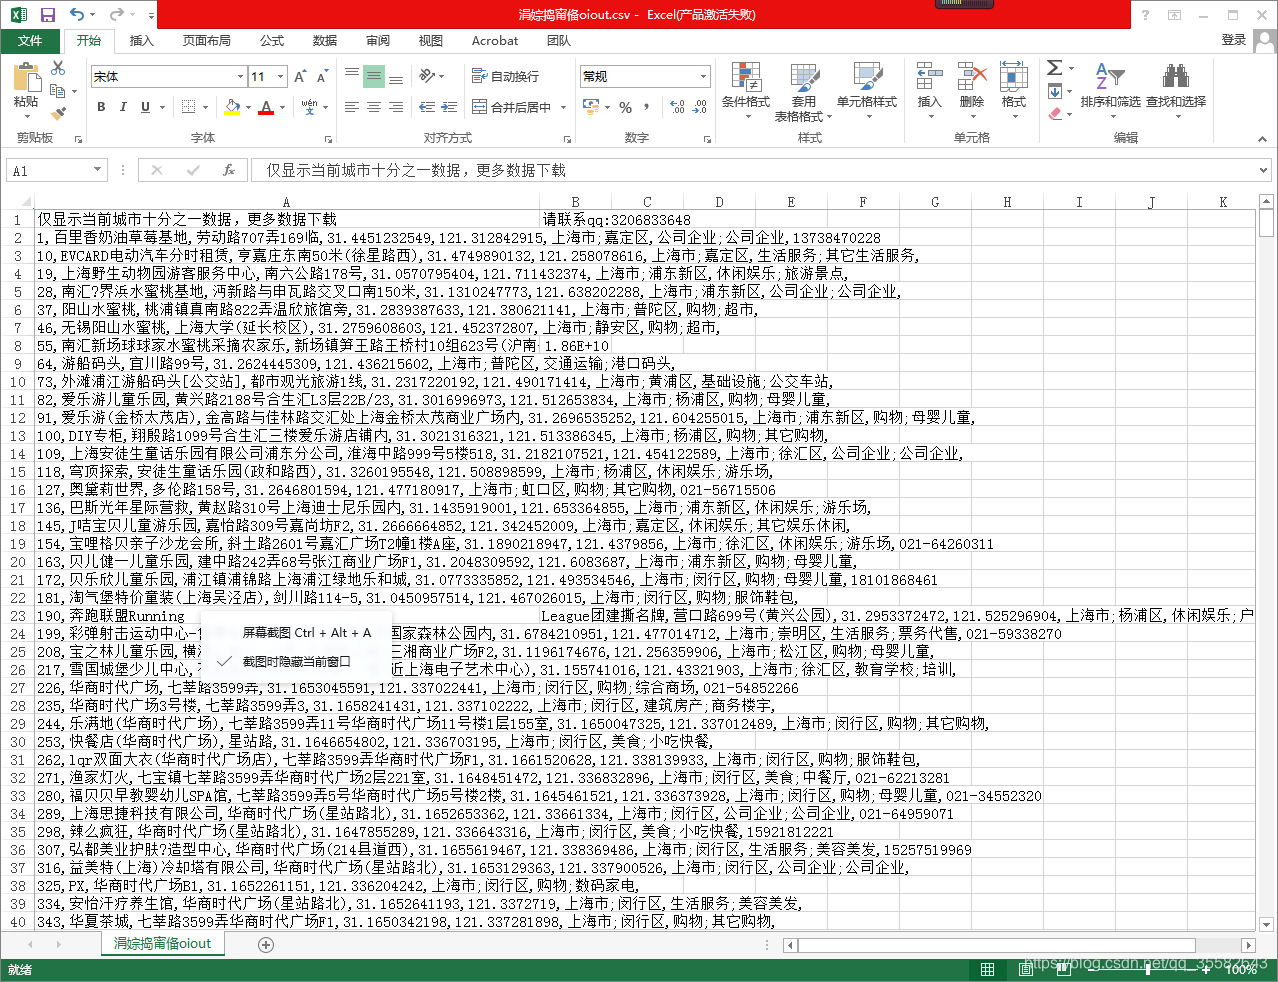Apply the yellow fill color bucket
1278x982 pixels.
pos(232,107)
